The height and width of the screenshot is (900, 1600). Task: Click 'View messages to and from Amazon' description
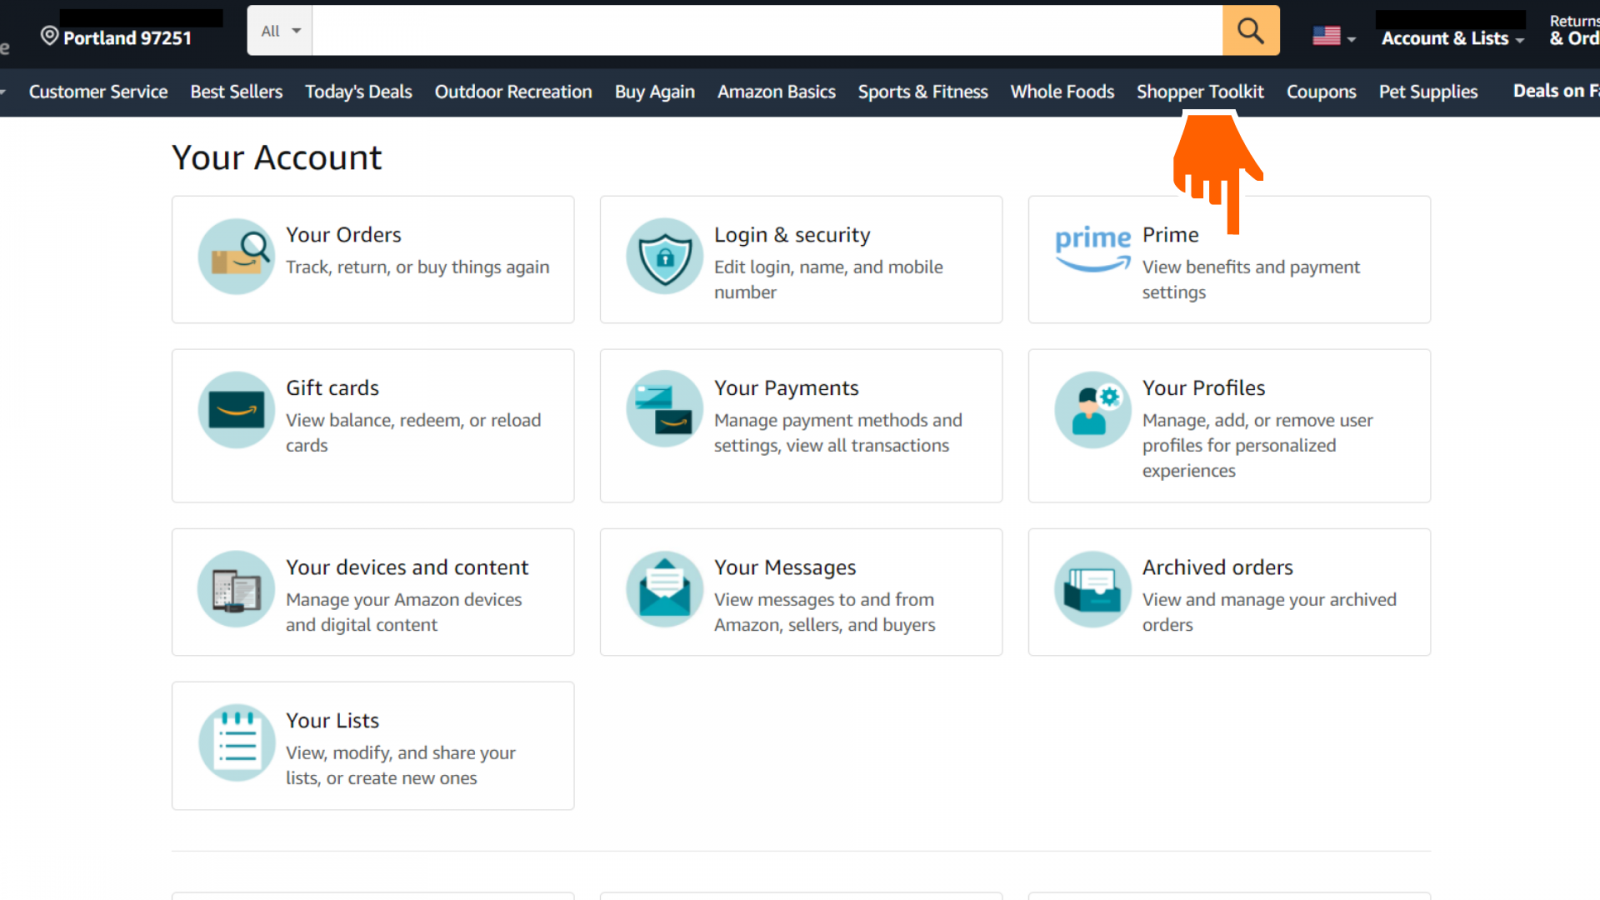824,611
